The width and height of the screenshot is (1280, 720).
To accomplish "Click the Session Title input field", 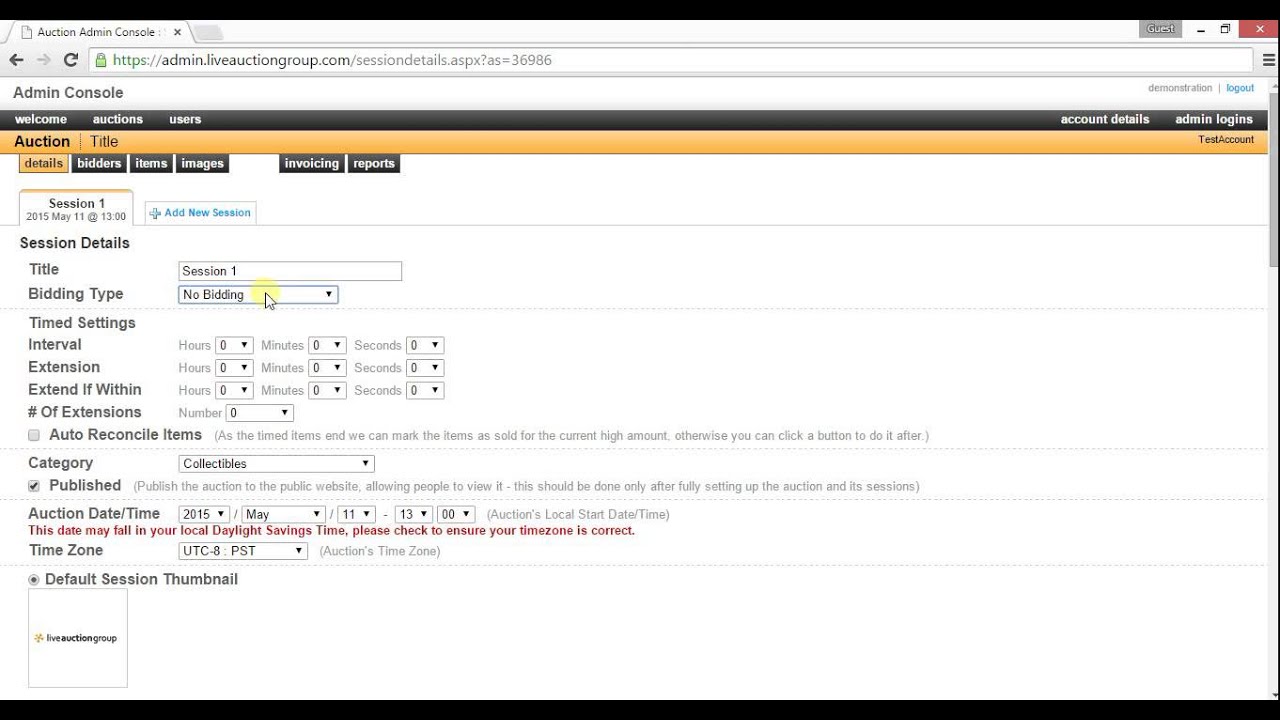I will click(x=290, y=271).
